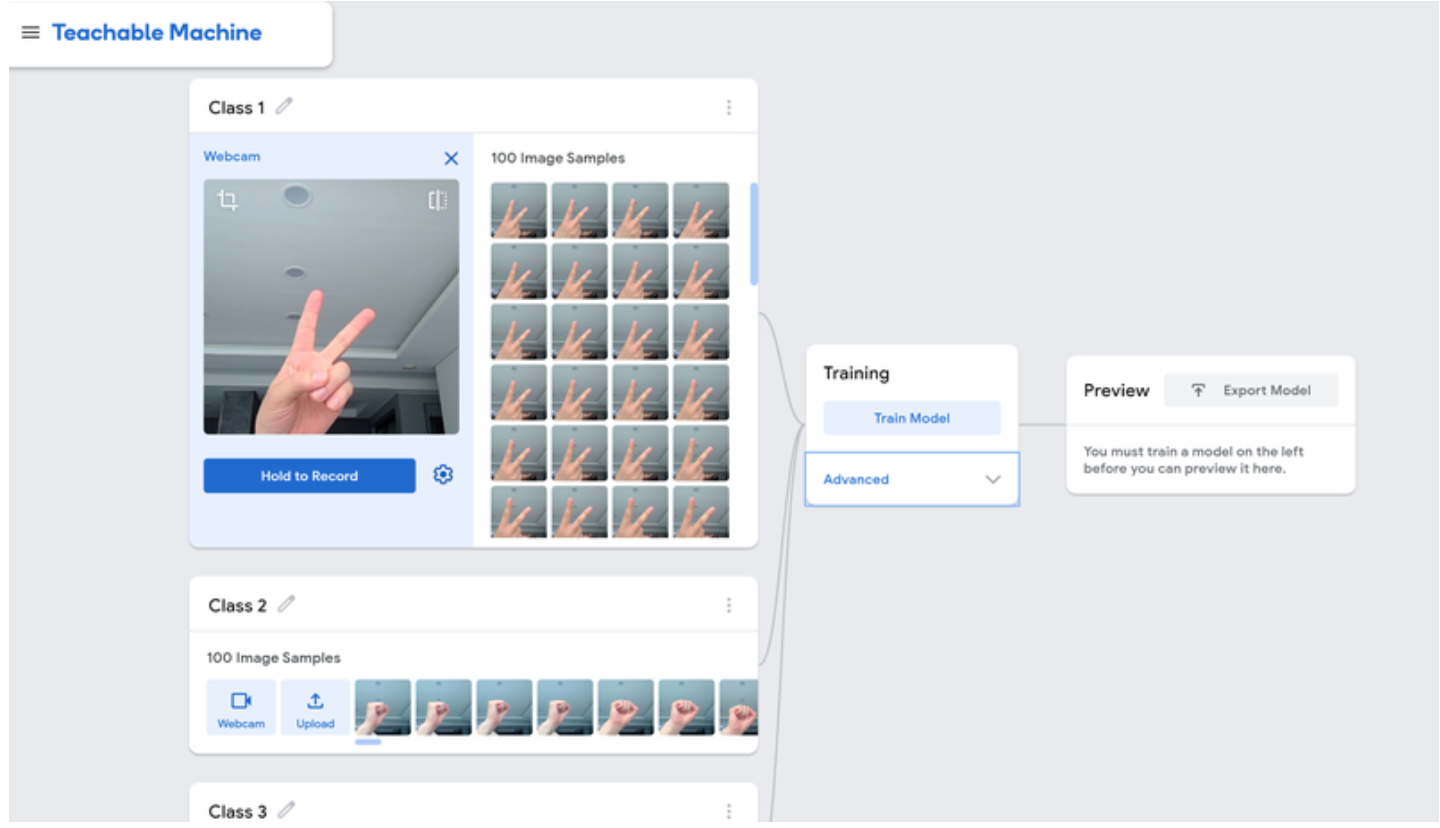The height and width of the screenshot is (828, 1440).
Task: Close the Class 1 webcam panel
Action: [451, 158]
